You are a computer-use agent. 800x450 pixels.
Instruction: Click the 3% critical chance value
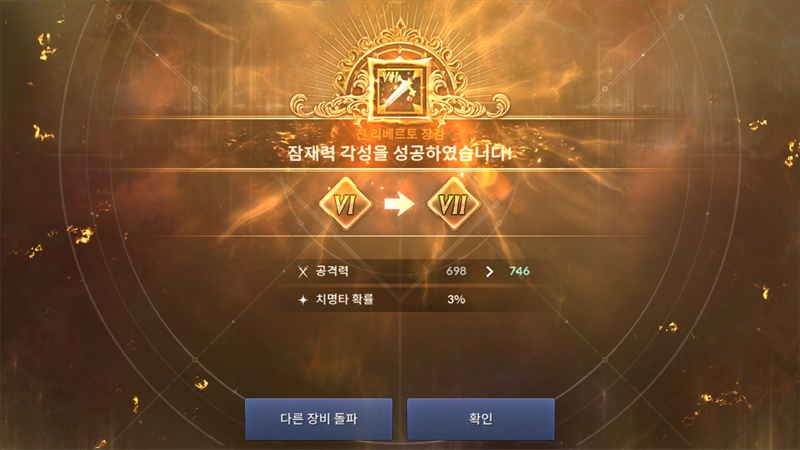click(456, 299)
